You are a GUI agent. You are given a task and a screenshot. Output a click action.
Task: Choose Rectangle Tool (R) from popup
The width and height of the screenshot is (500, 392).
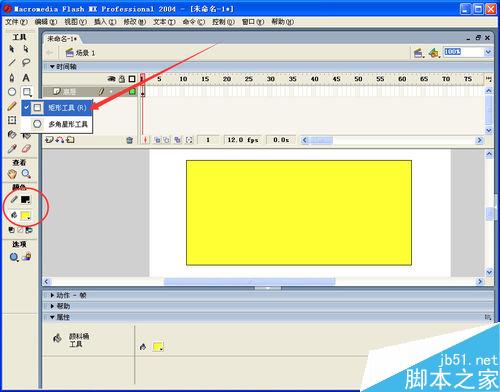pyautogui.click(x=57, y=107)
